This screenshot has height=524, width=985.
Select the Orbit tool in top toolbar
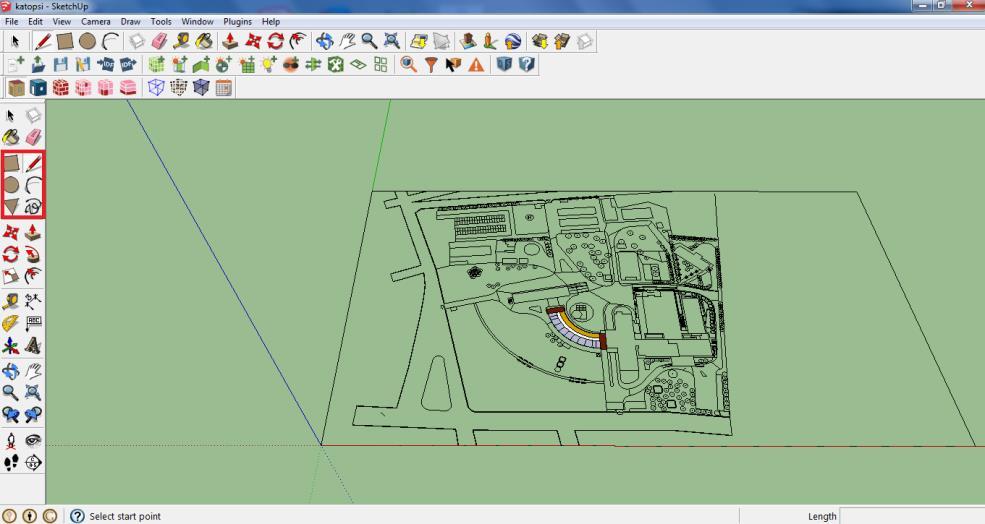(325, 41)
